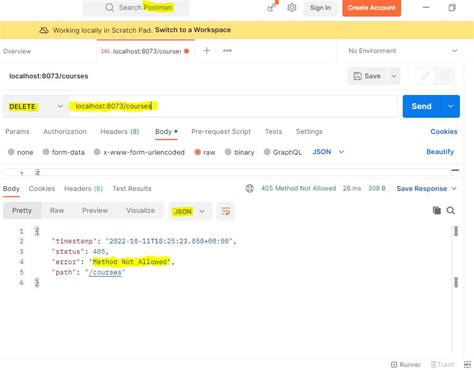Copy the response with clipboard icon
Screen dimensions: 474x370
[x=437, y=210]
